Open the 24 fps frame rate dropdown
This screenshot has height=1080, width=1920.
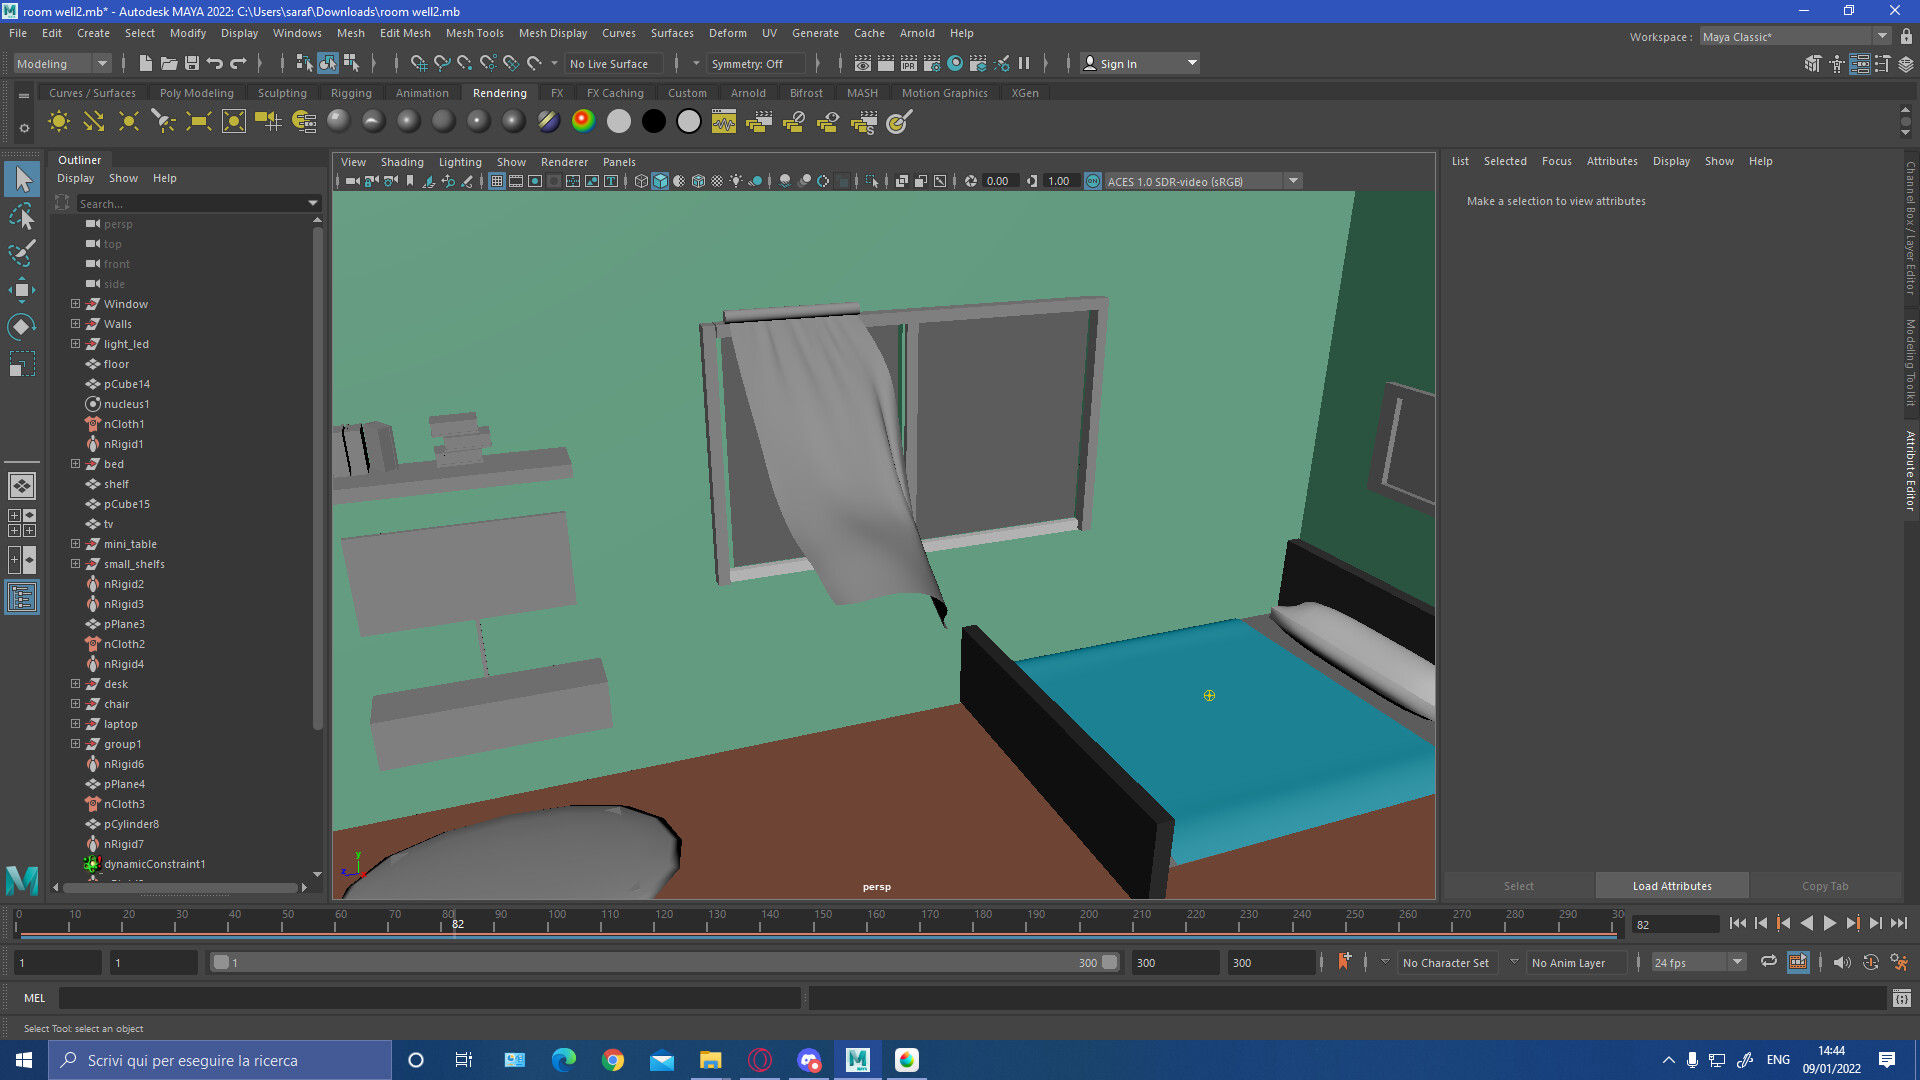1698,962
